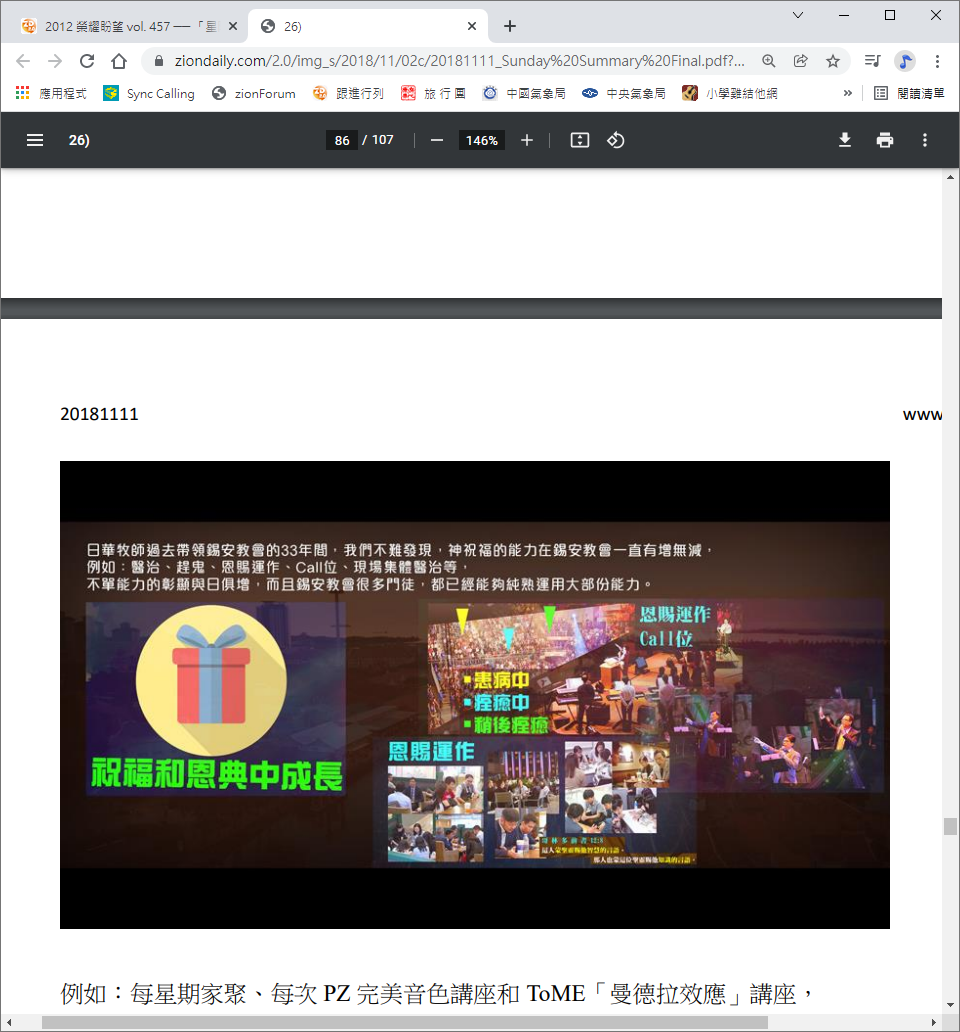The height and width of the screenshot is (1032, 960).
Task: Click the scroll right arrow
Action: tap(934, 1022)
